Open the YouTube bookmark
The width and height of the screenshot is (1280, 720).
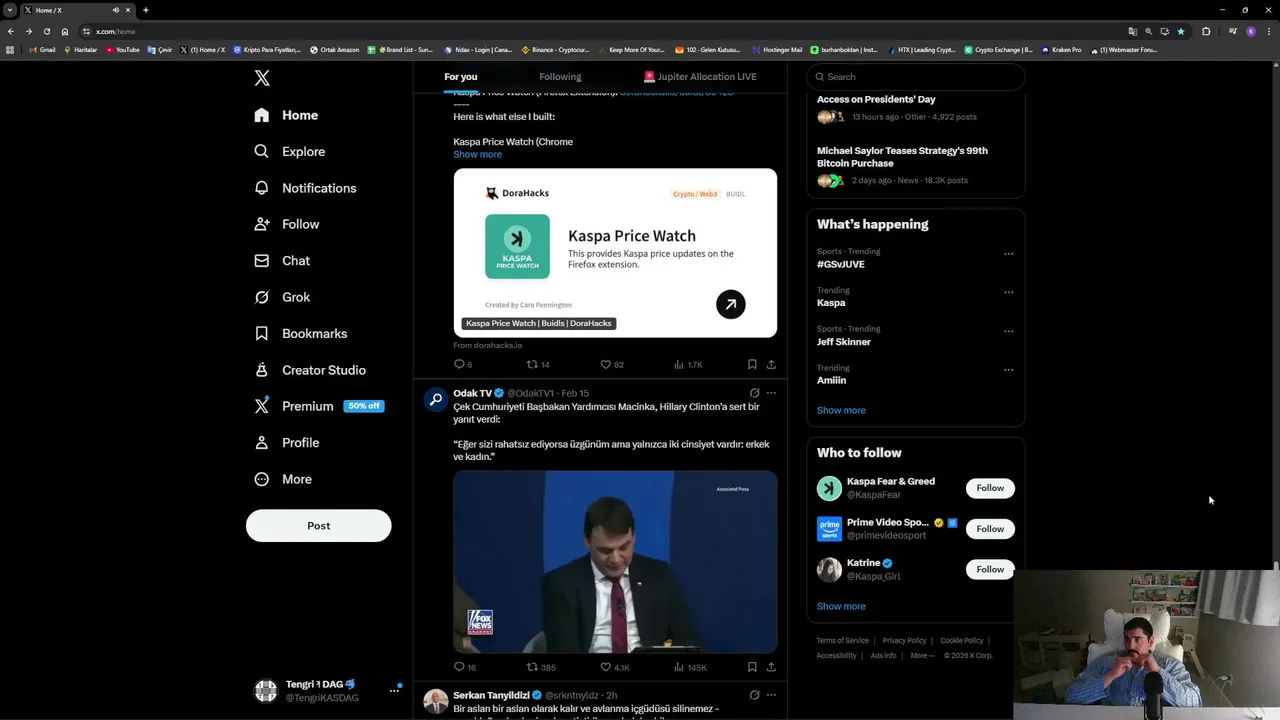point(123,50)
